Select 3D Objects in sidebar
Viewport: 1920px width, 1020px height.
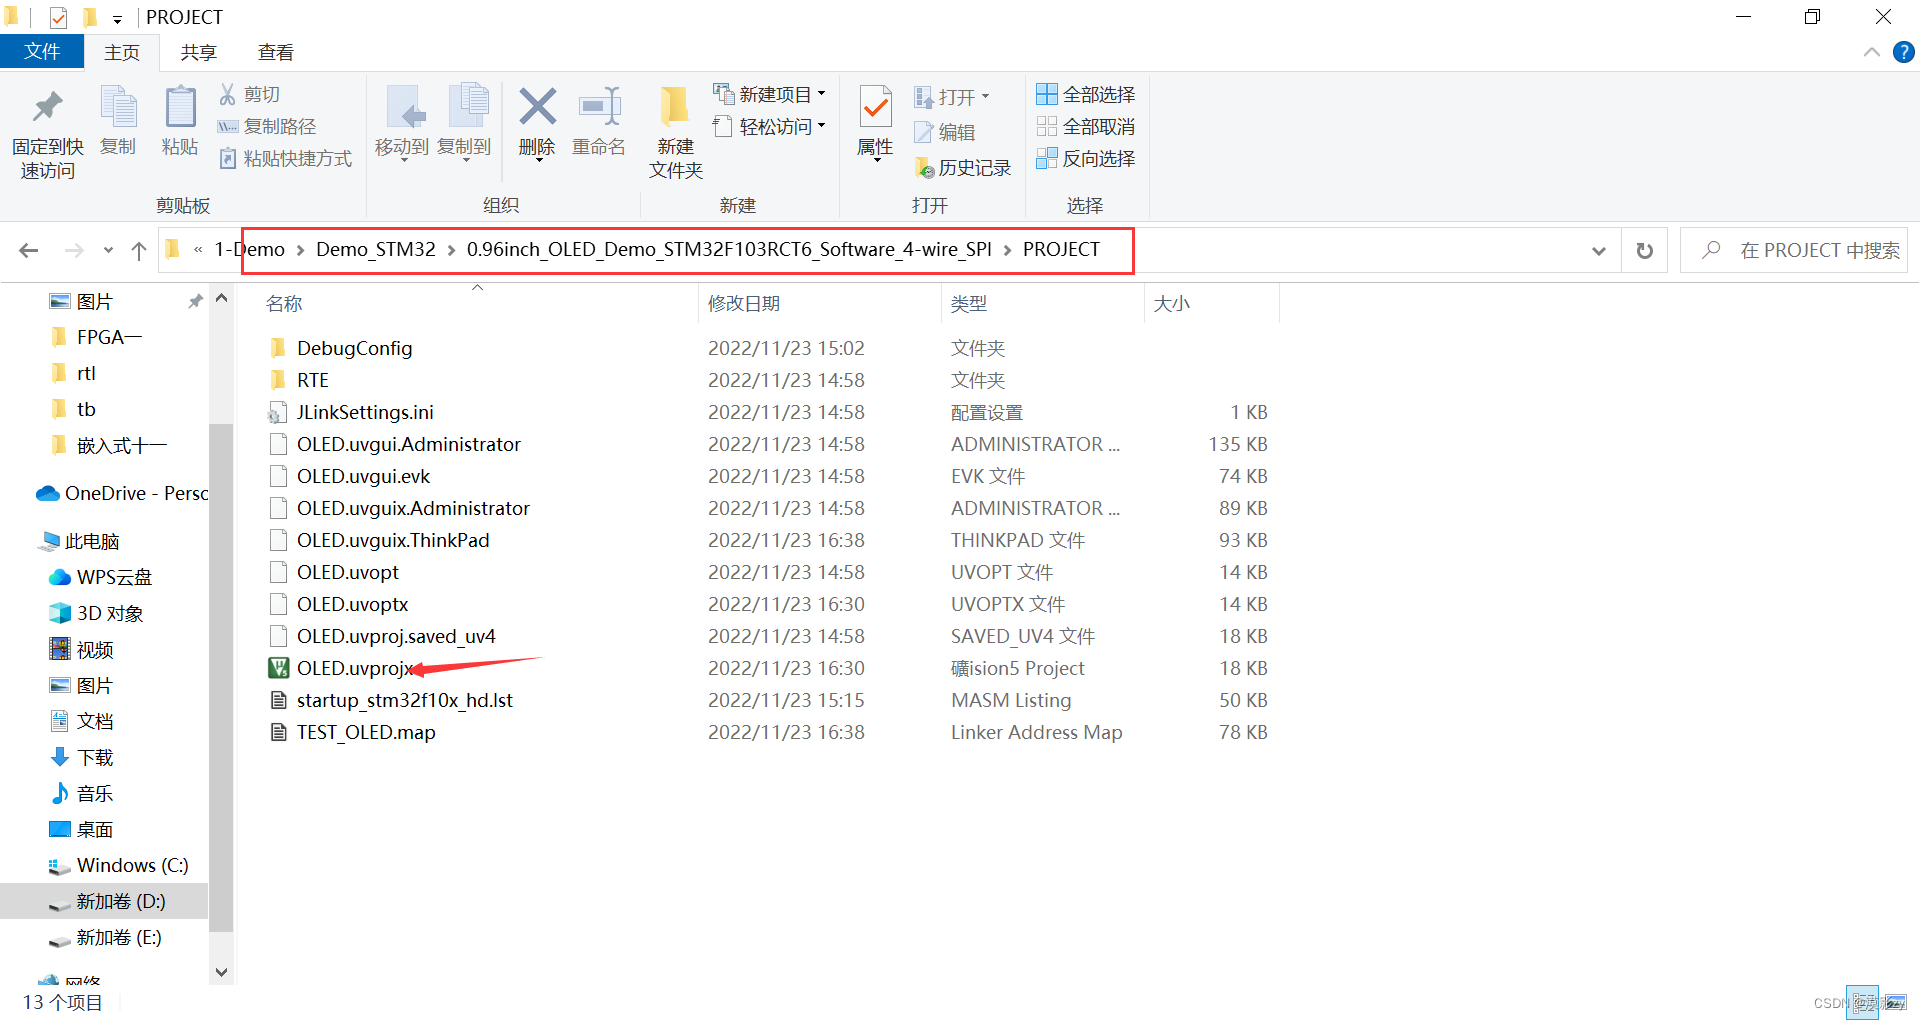point(96,613)
